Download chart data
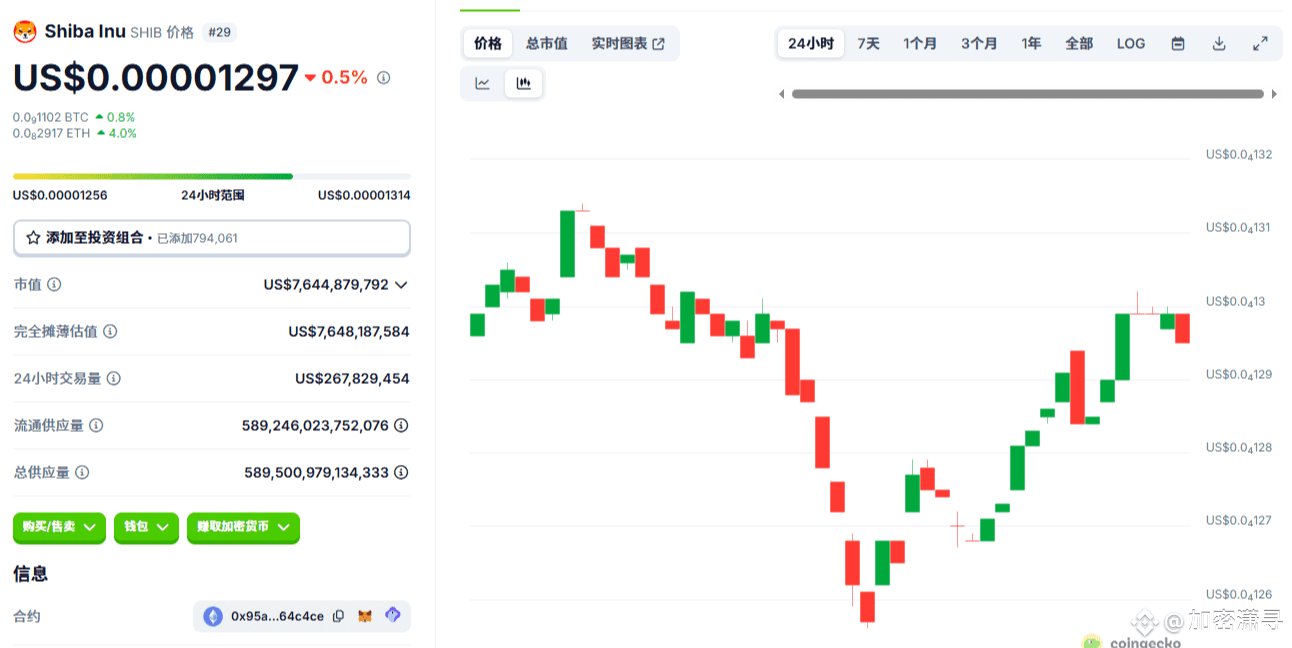 coord(1219,43)
